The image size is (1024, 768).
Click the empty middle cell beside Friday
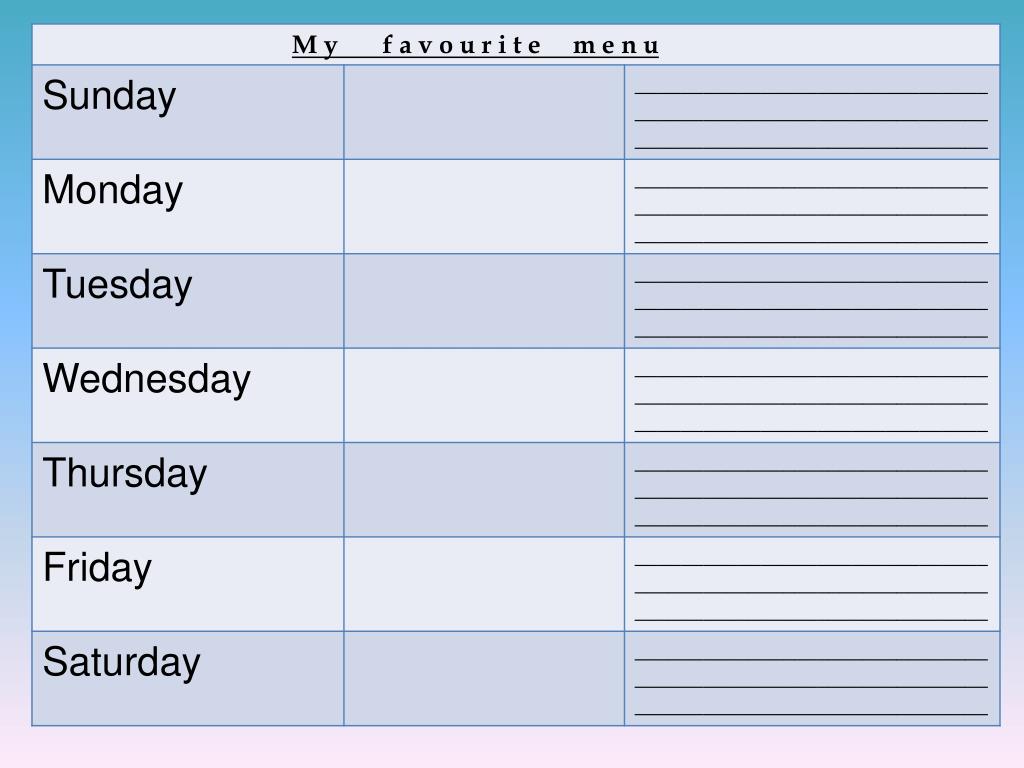(x=484, y=584)
